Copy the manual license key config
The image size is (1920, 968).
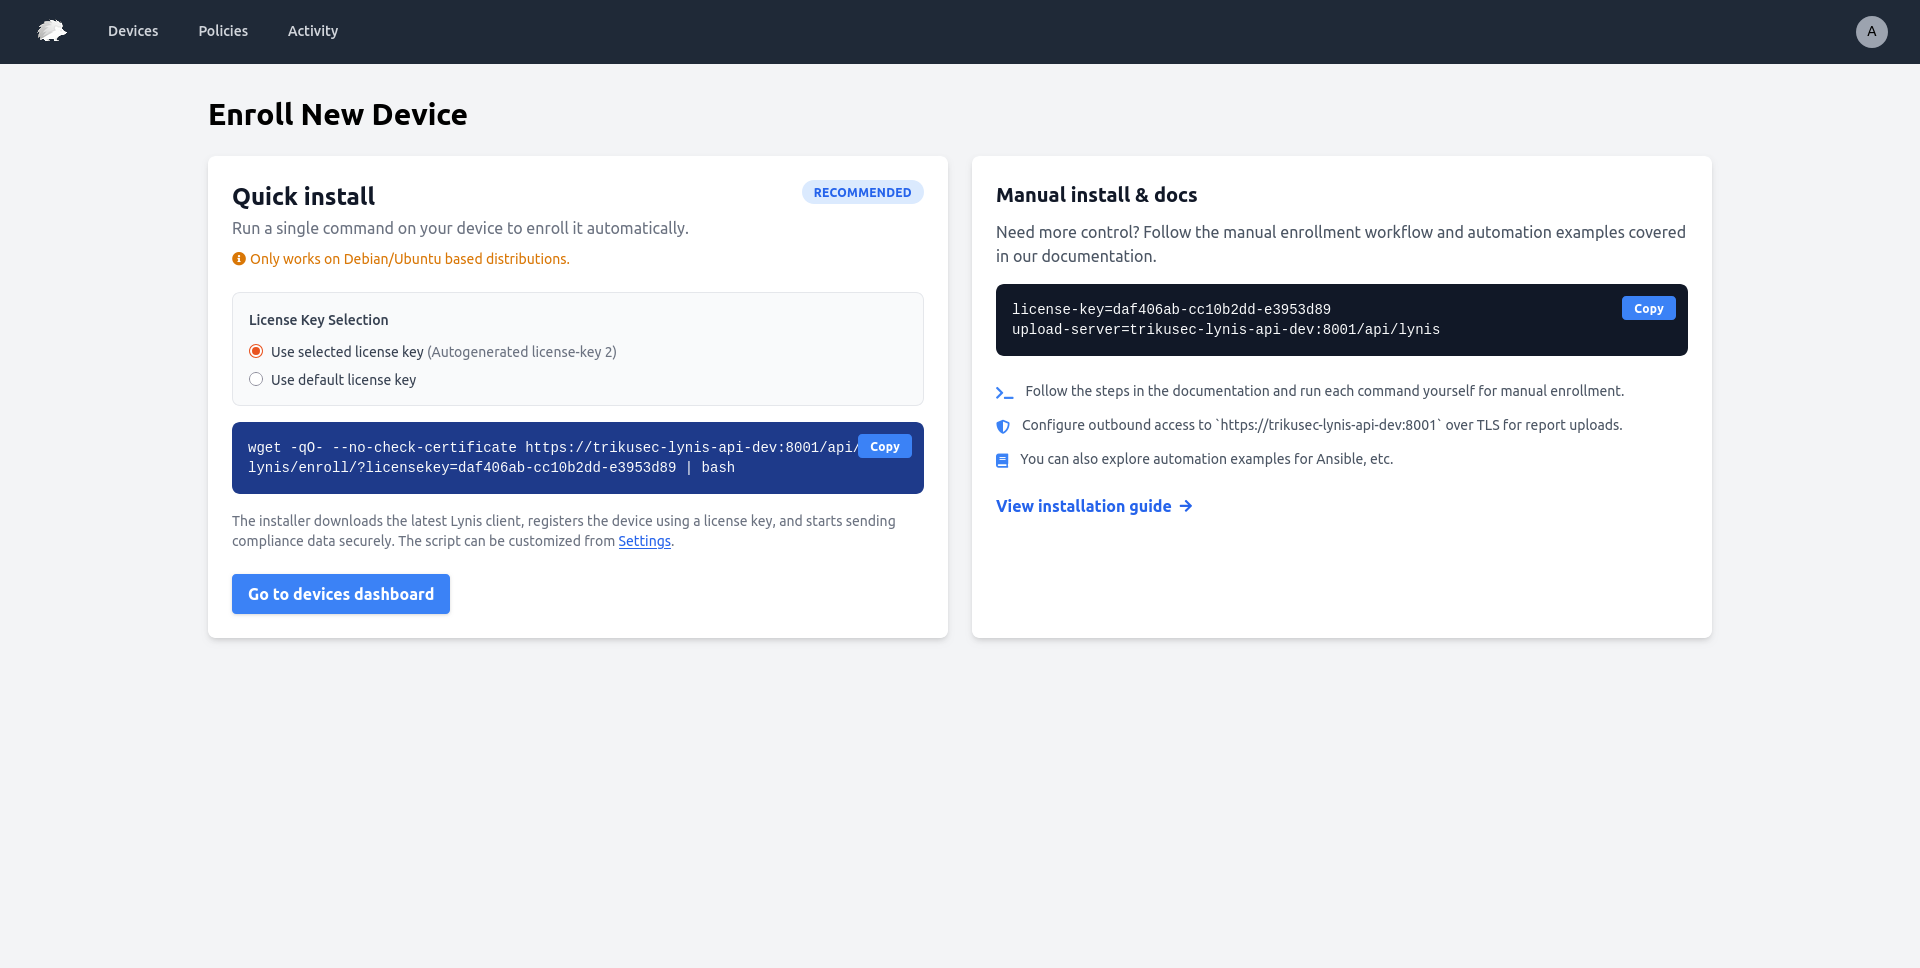pyautogui.click(x=1648, y=308)
